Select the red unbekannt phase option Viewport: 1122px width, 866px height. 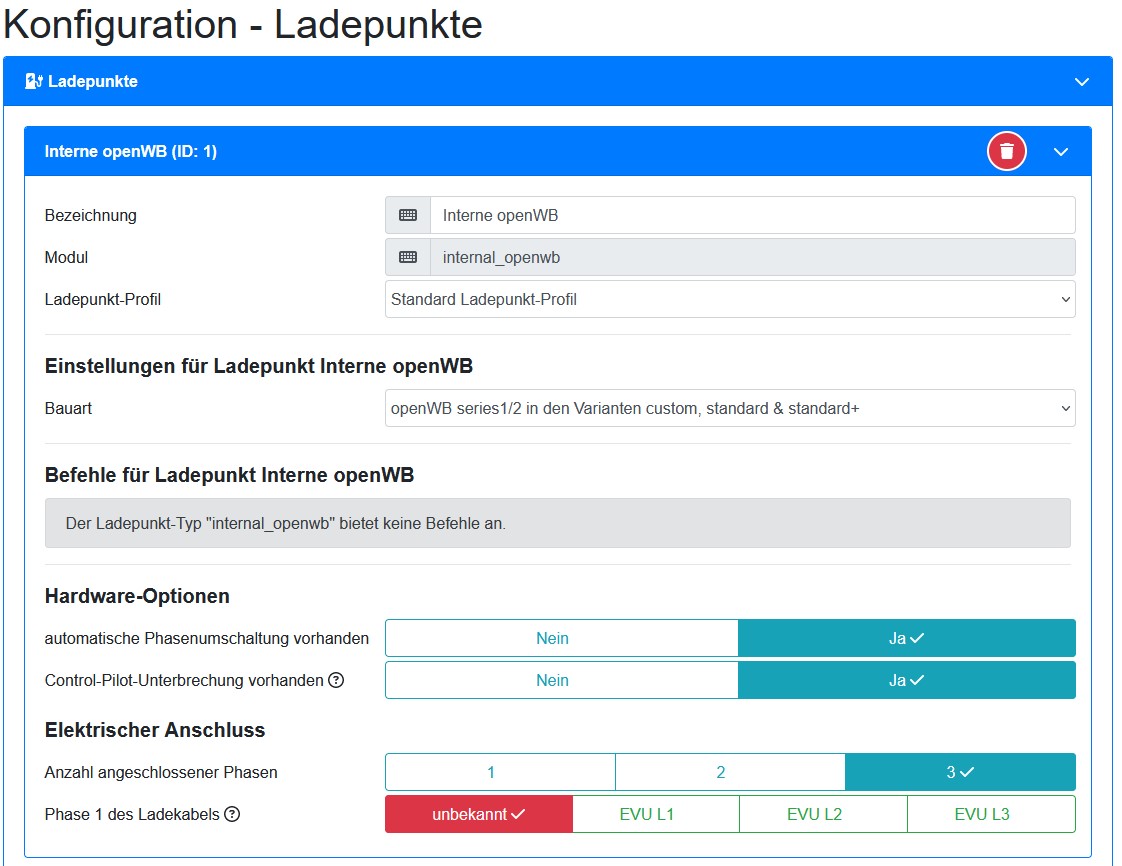[479, 814]
